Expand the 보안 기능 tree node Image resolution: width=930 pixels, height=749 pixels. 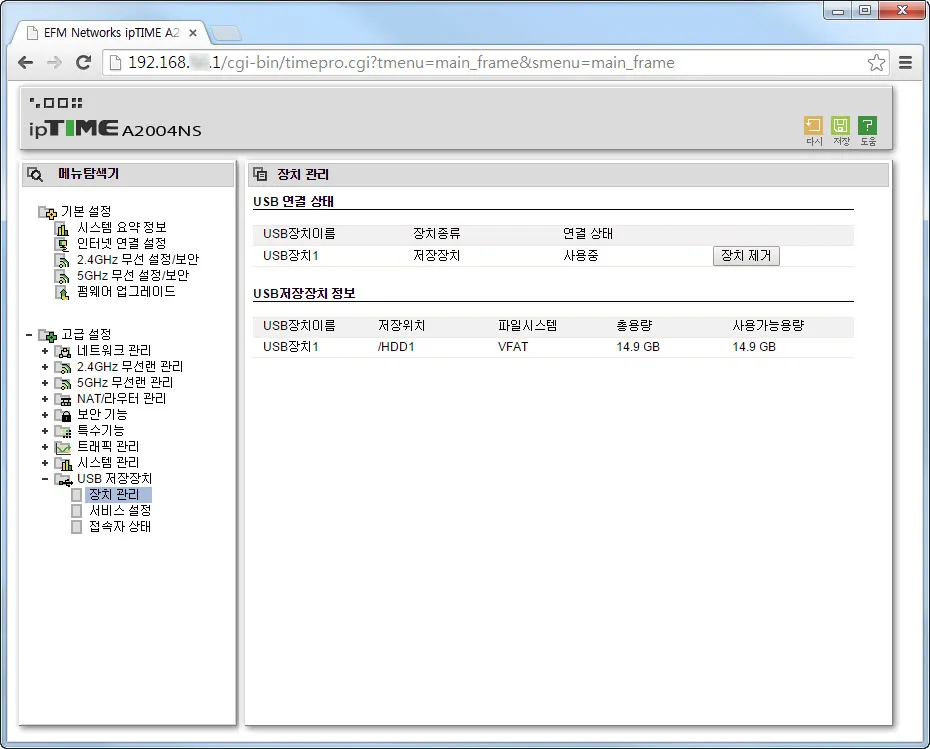[45, 415]
